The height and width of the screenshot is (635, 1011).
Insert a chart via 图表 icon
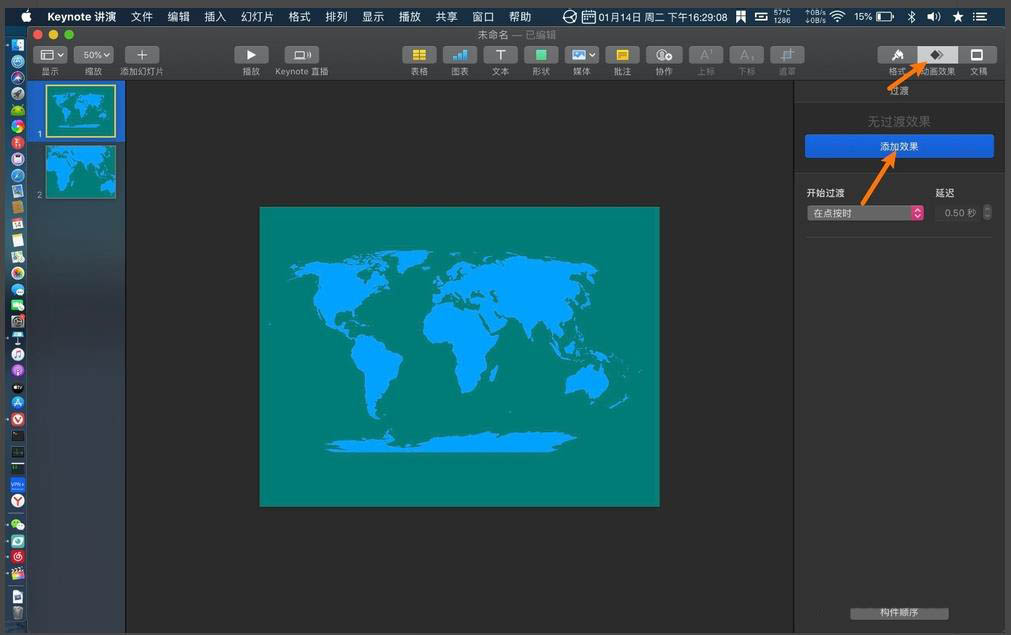coord(460,55)
